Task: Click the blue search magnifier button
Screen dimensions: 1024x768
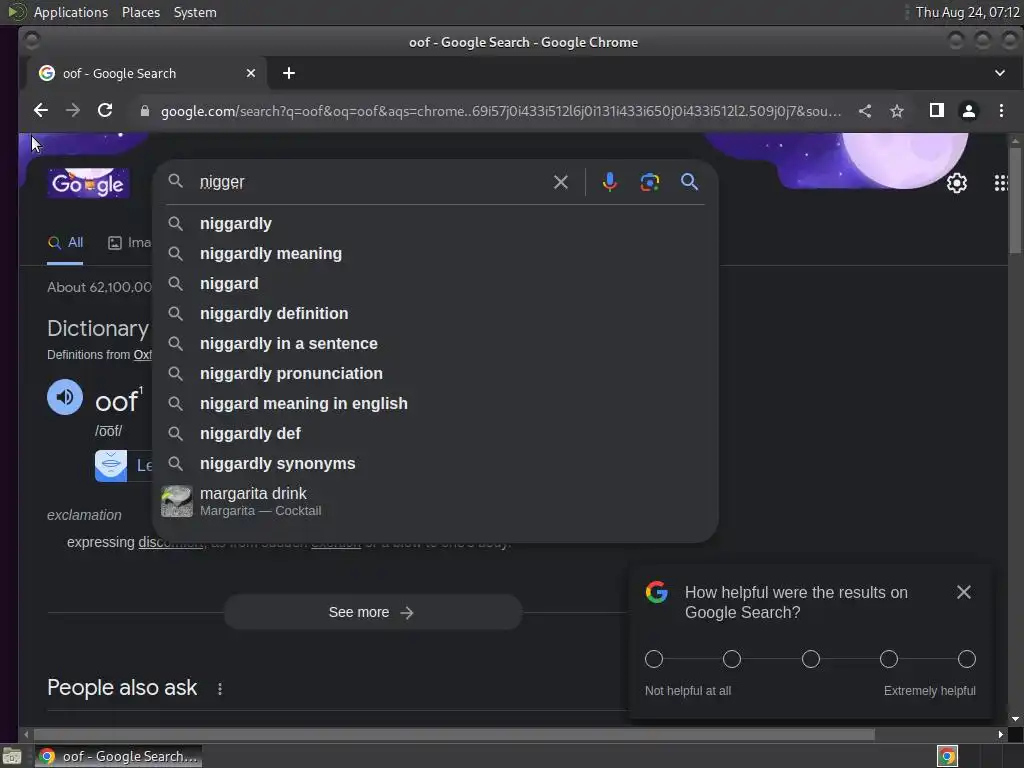Action: 689,182
